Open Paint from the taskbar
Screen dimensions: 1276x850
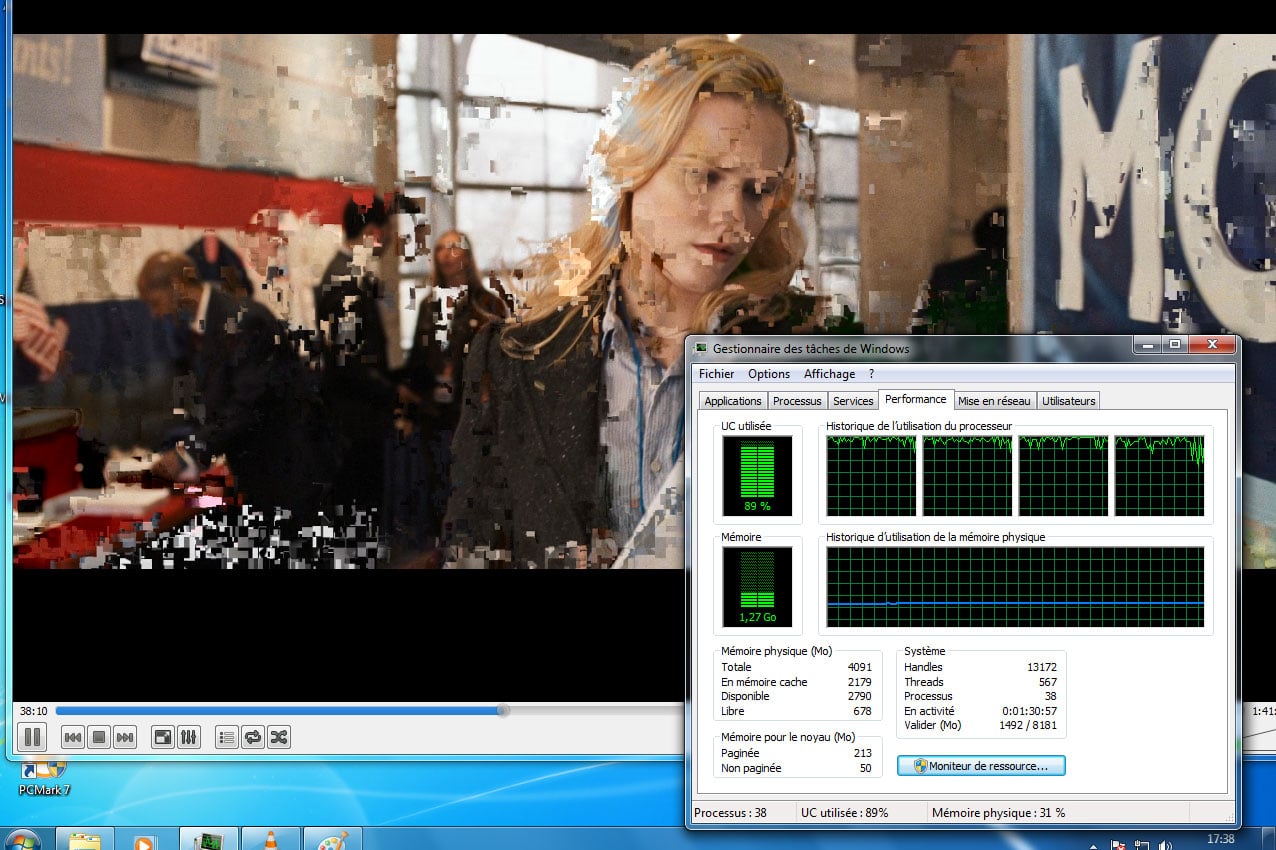tap(332, 840)
